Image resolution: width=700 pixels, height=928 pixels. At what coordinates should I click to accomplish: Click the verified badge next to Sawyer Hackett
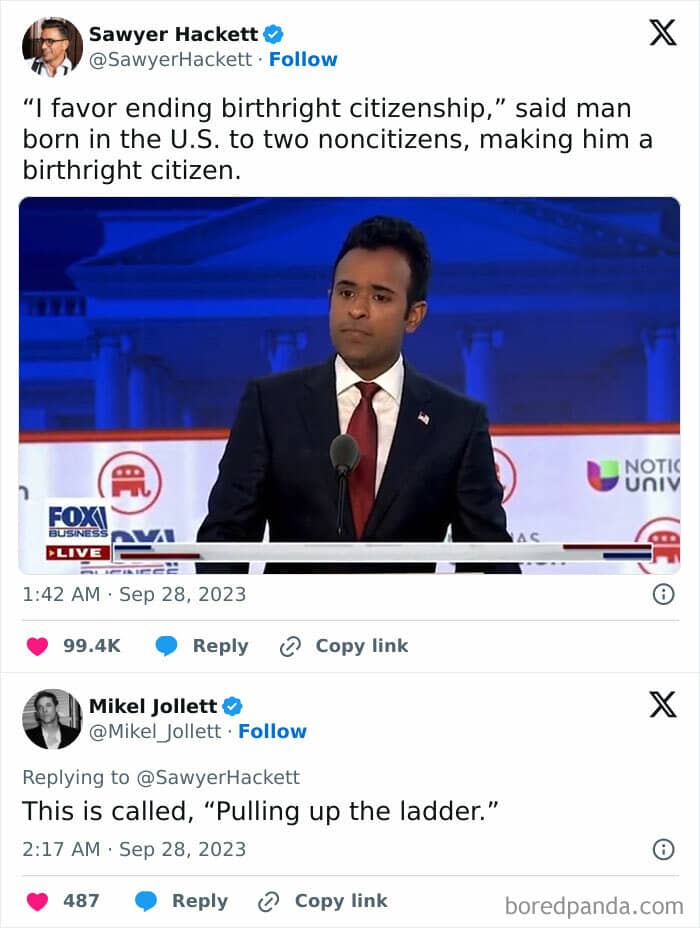[273, 34]
